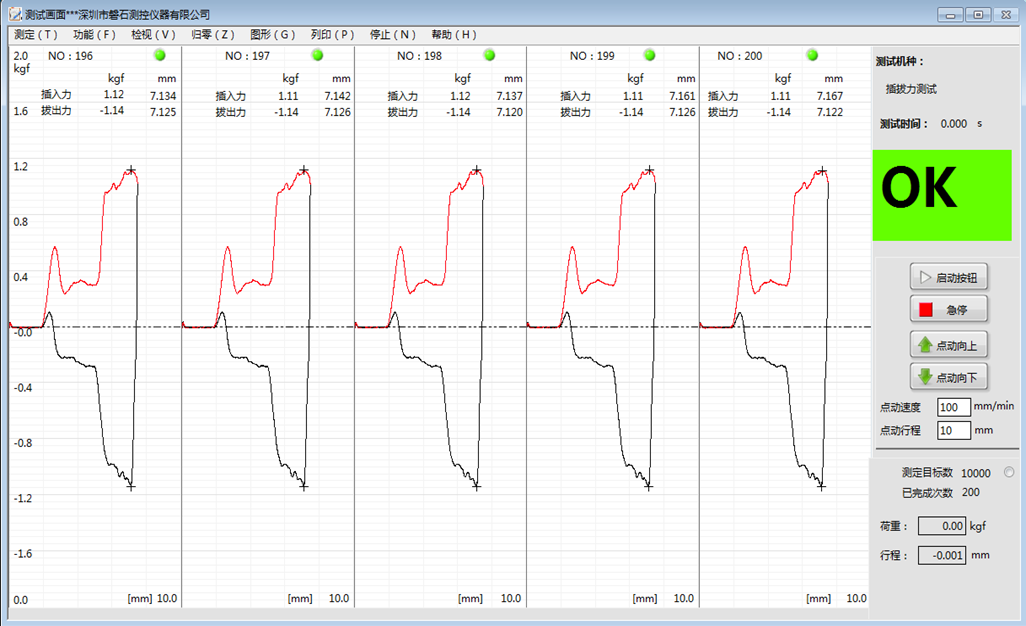
Task: Click the green status light for NO:199
Action: [649, 55]
